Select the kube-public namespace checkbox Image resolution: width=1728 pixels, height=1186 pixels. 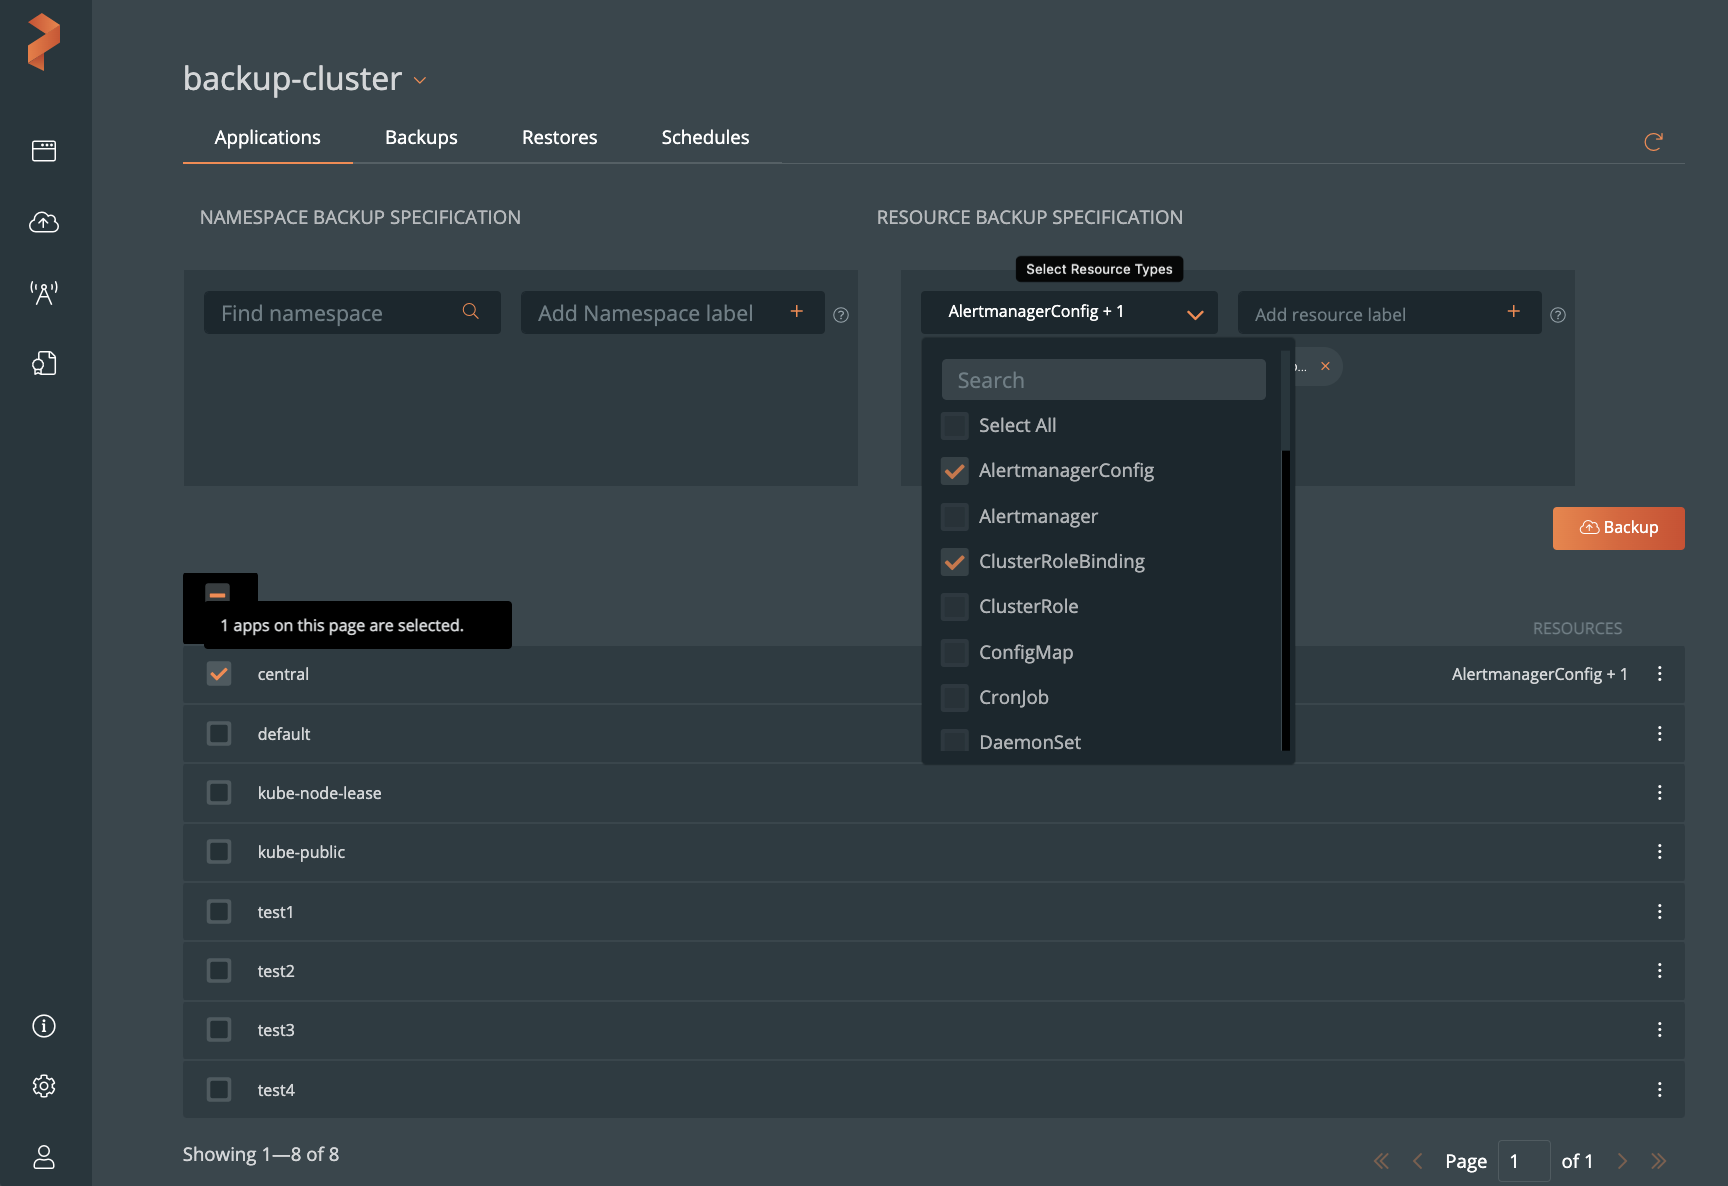pyautogui.click(x=219, y=852)
